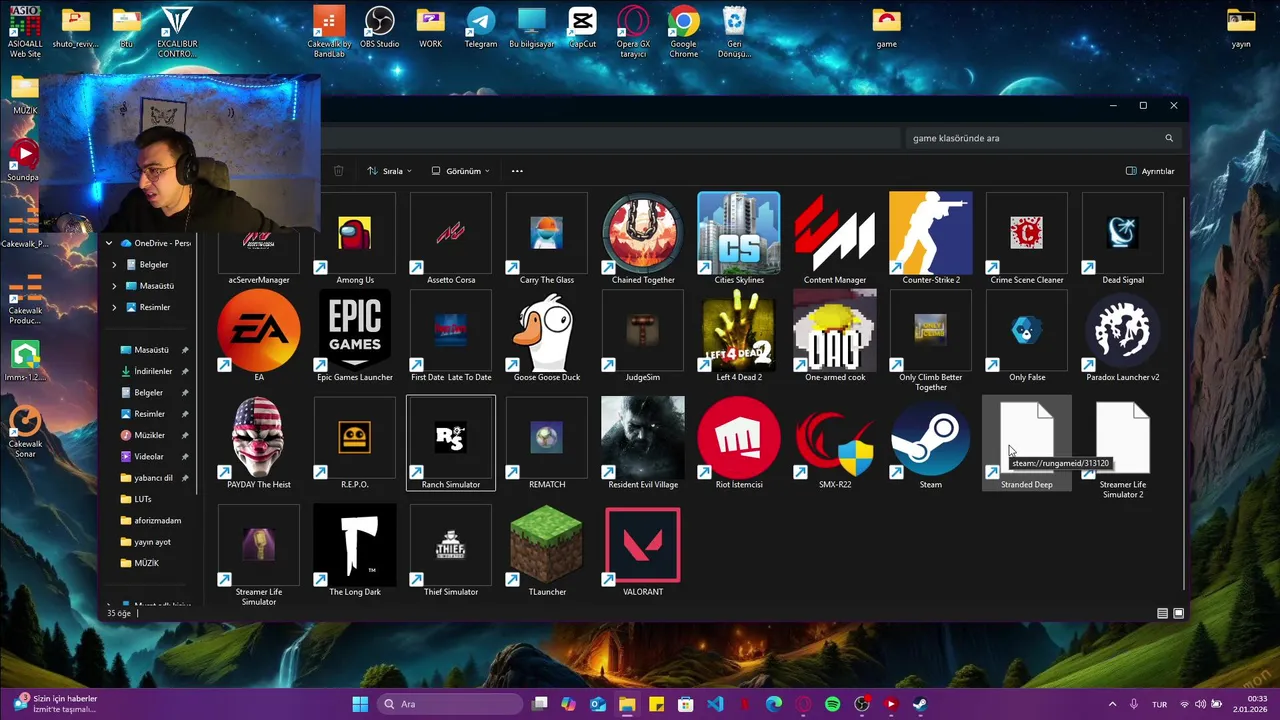Expand the Belgeler node under OneDrive
The width and height of the screenshot is (1280, 720).
(x=114, y=265)
